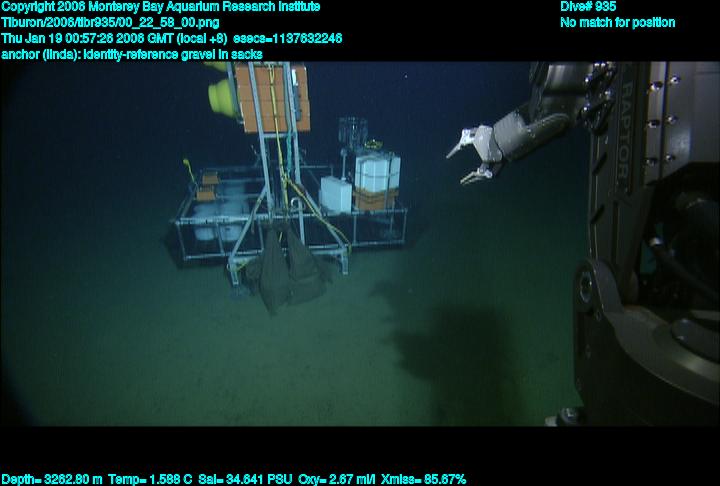Viewport: 720px width, 486px height.
Task: Click the Temp= 1.588 C reading
Action: [x=150, y=479]
